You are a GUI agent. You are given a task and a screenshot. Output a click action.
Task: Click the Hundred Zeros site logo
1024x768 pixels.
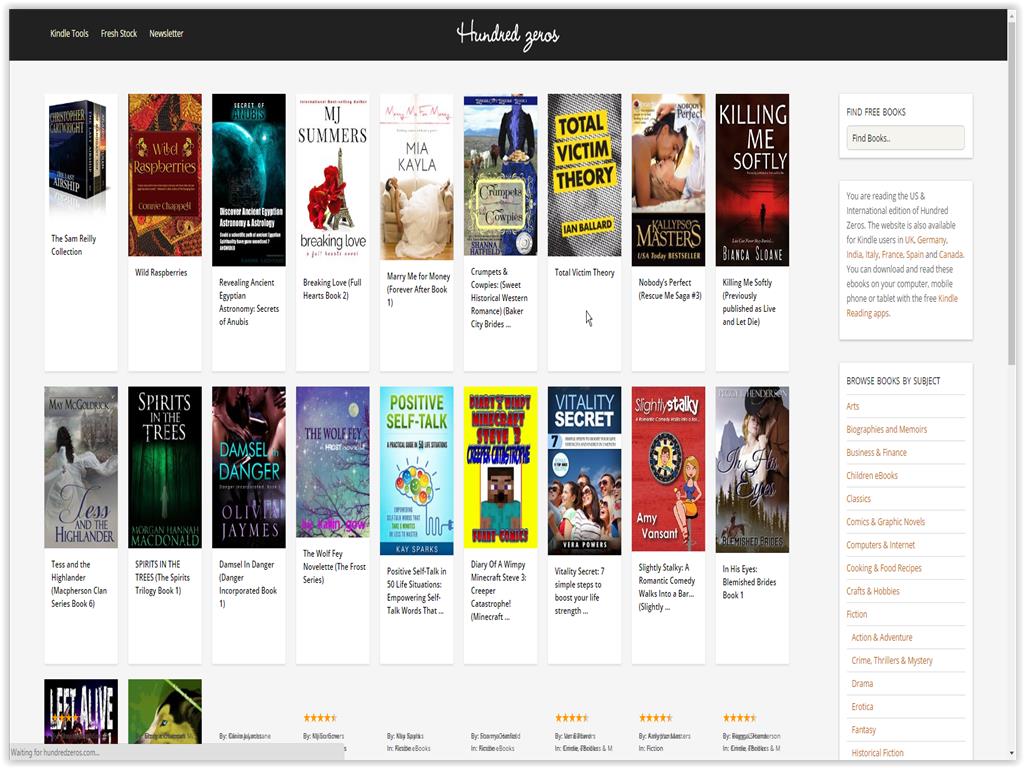[x=507, y=35]
